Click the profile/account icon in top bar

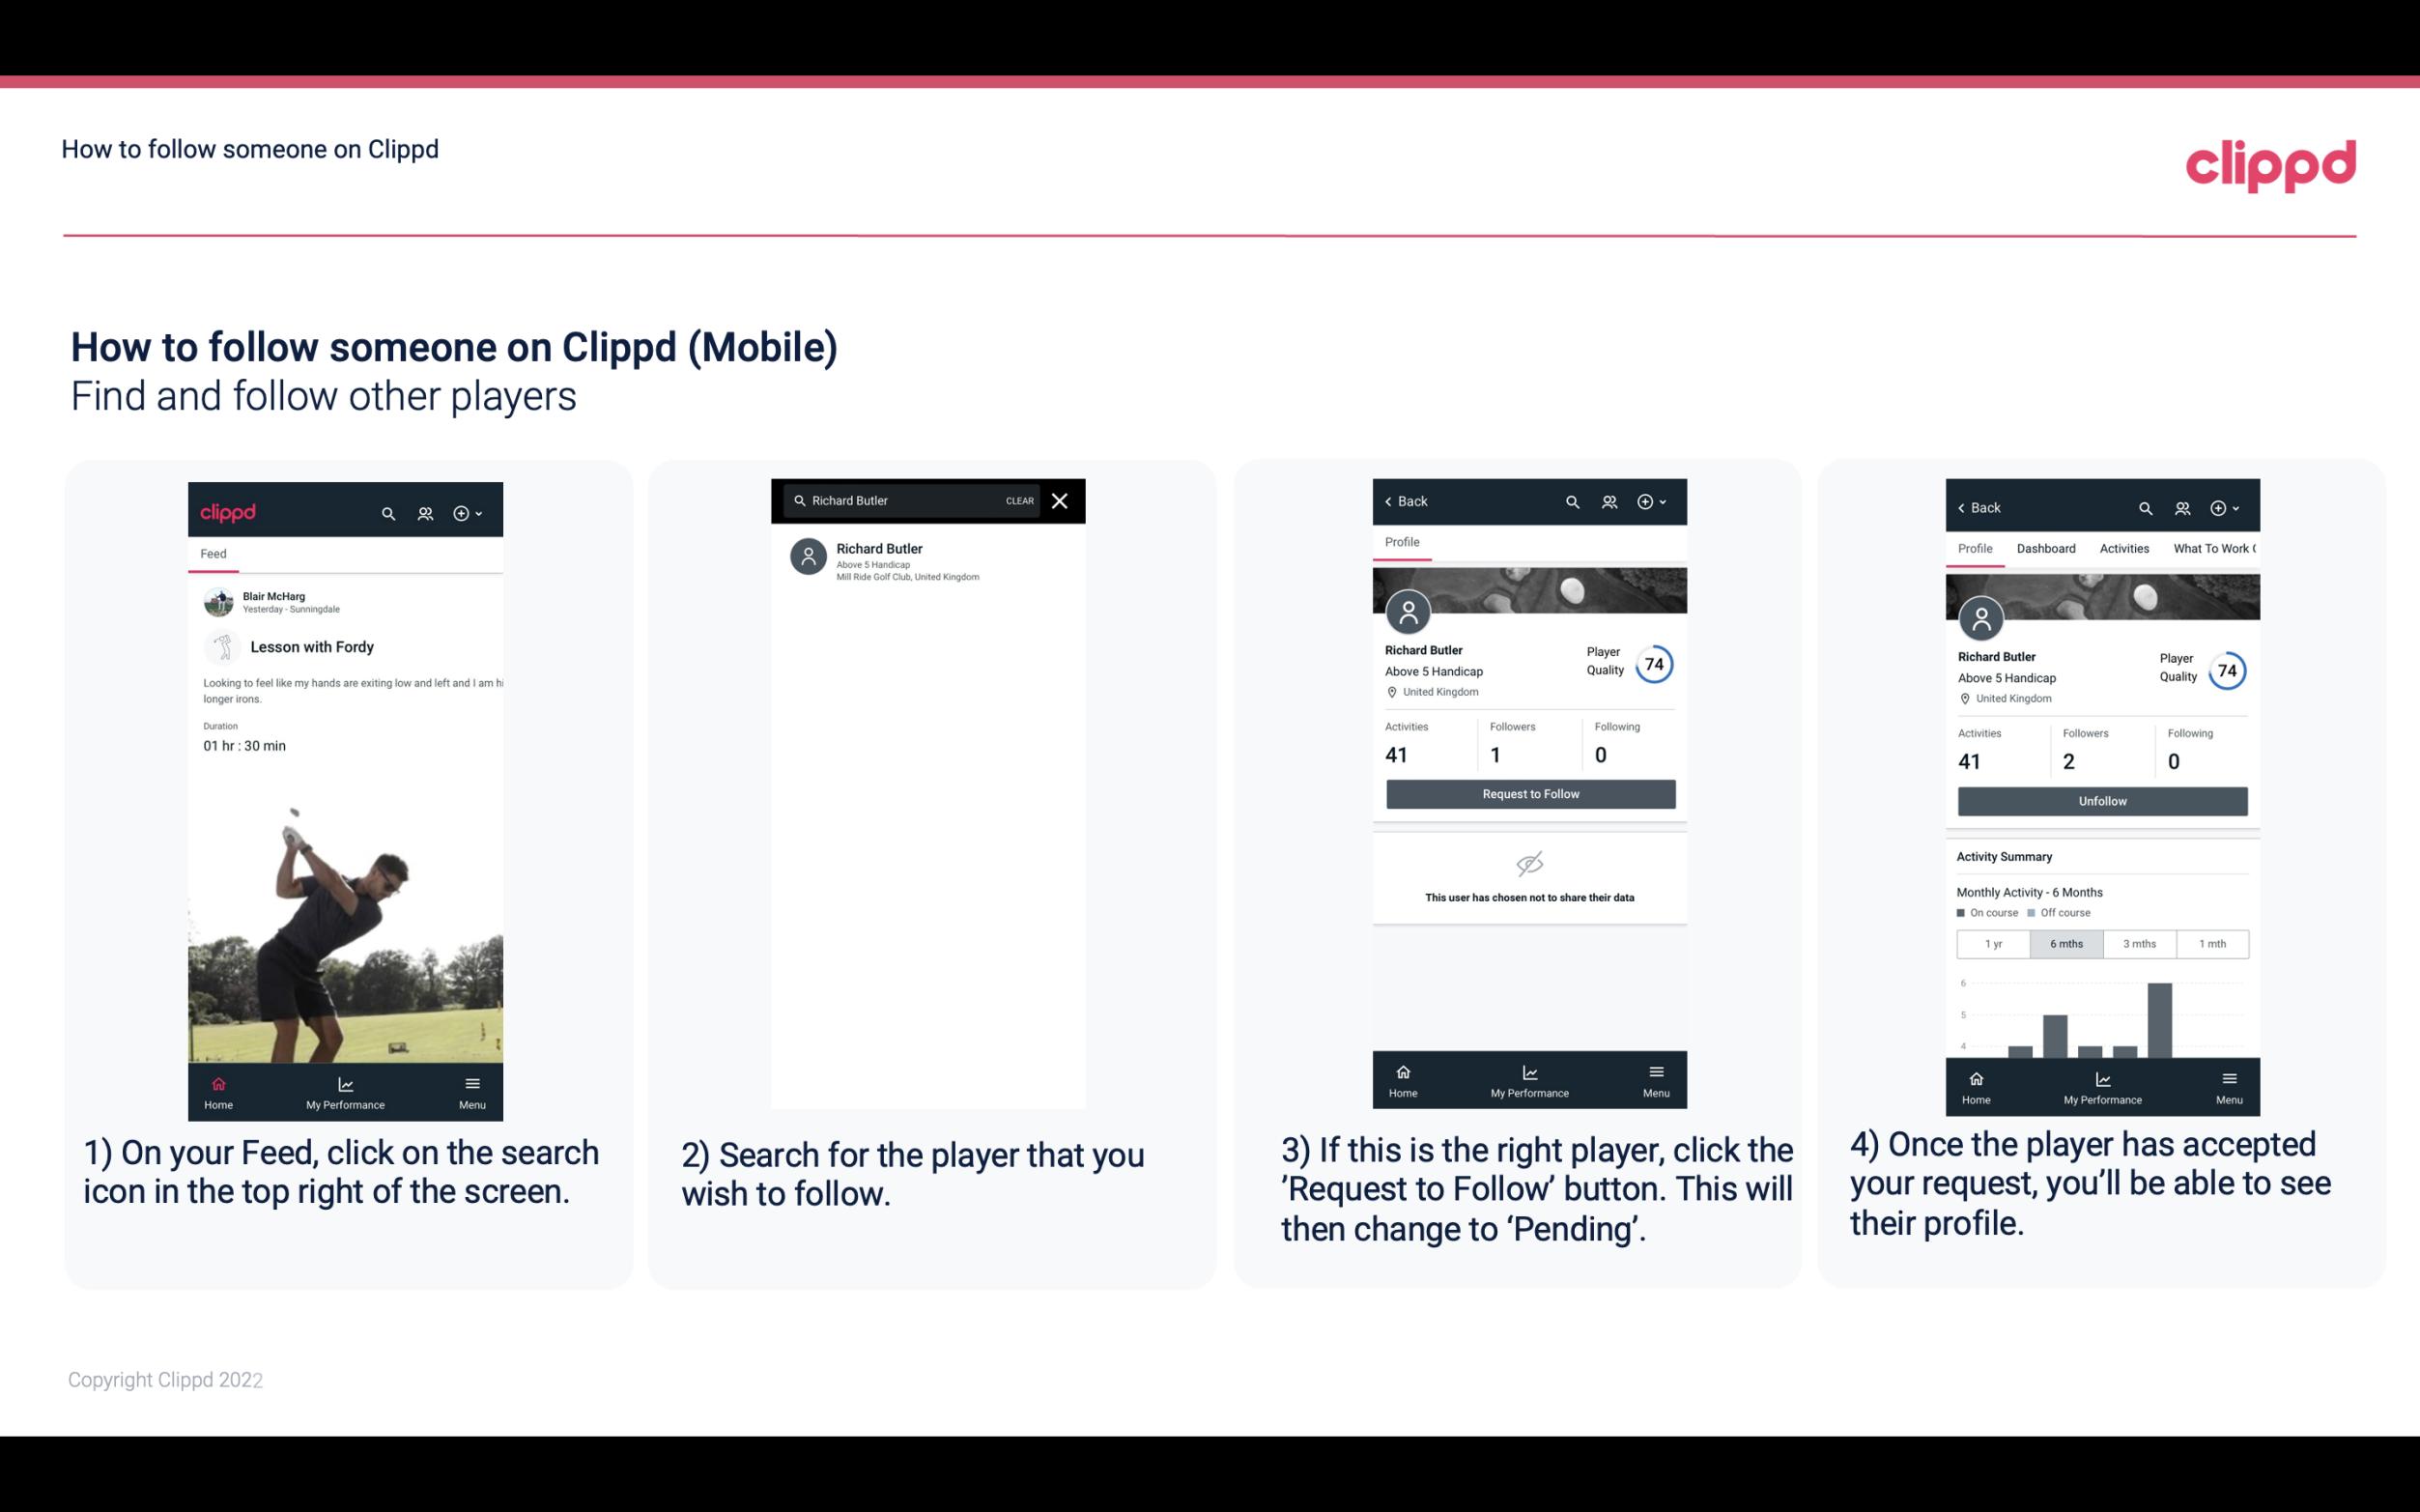[423, 512]
